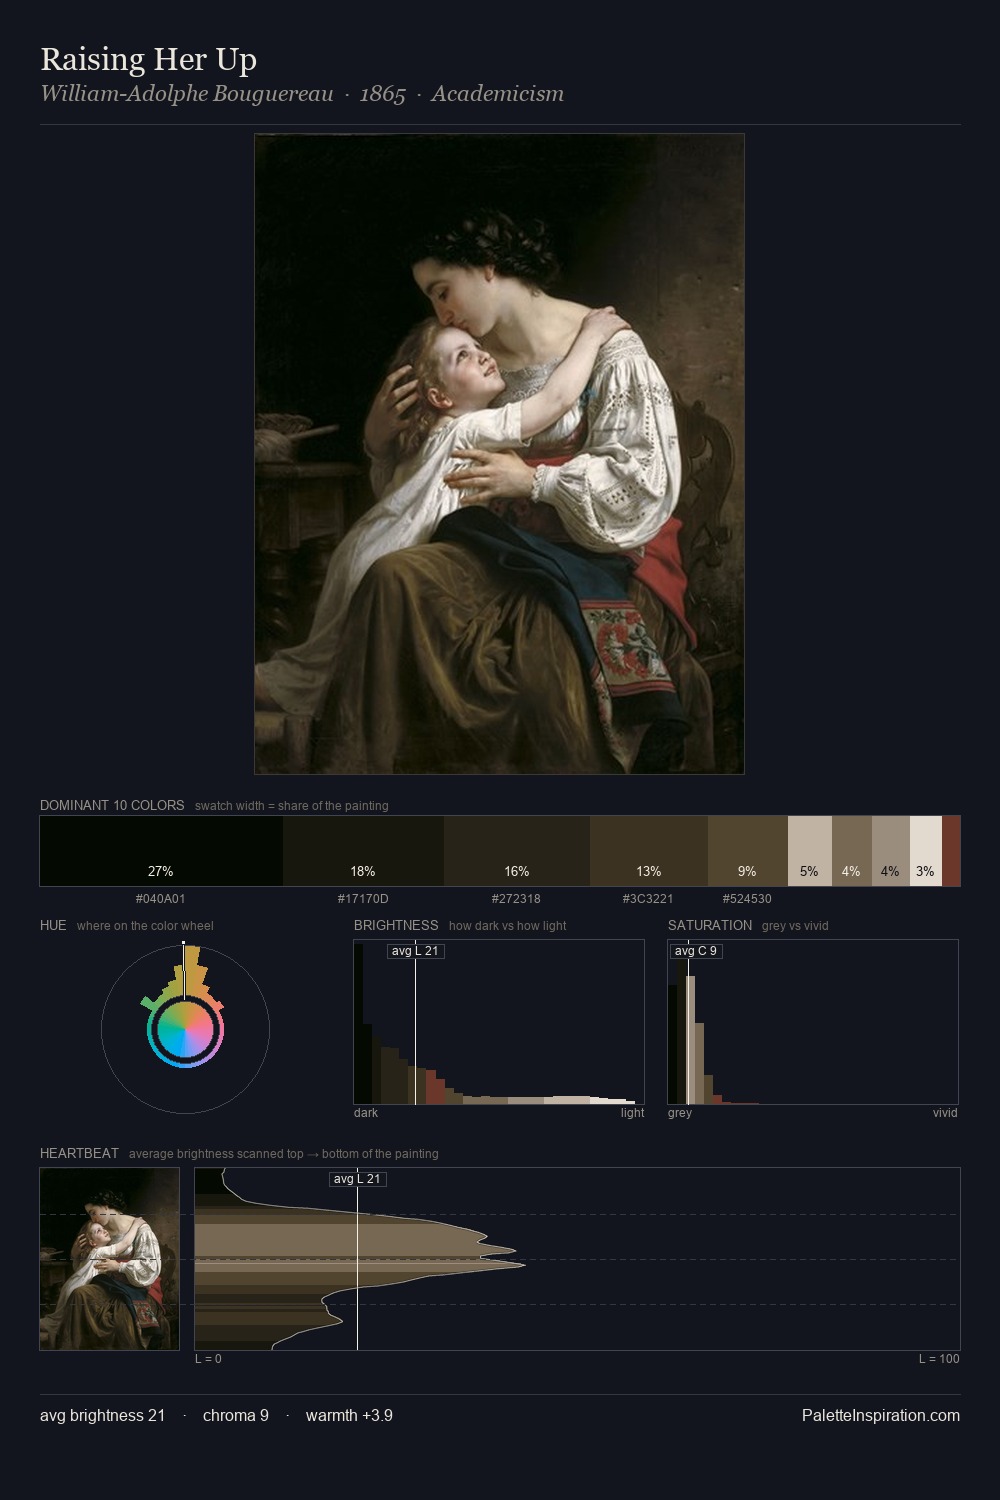Click the brightness histogram chart

point(499,1022)
